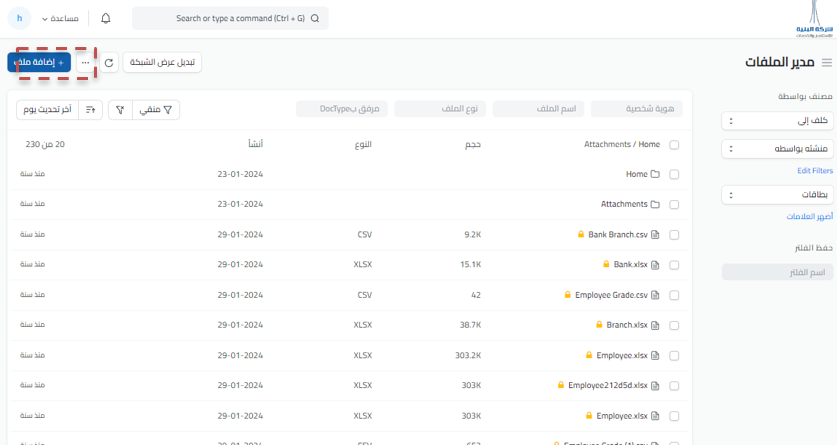The image size is (837, 445).
Task: Tick the Bank Branch.csv checkbox
Action: pos(674,235)
